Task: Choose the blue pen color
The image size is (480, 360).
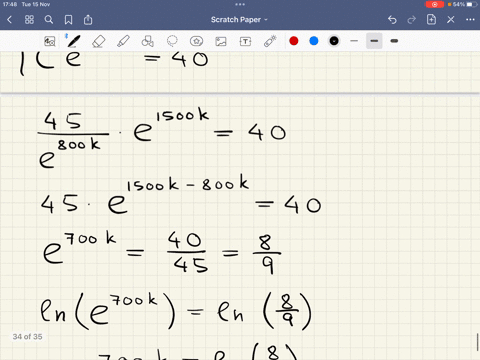Action: point(314,41)
